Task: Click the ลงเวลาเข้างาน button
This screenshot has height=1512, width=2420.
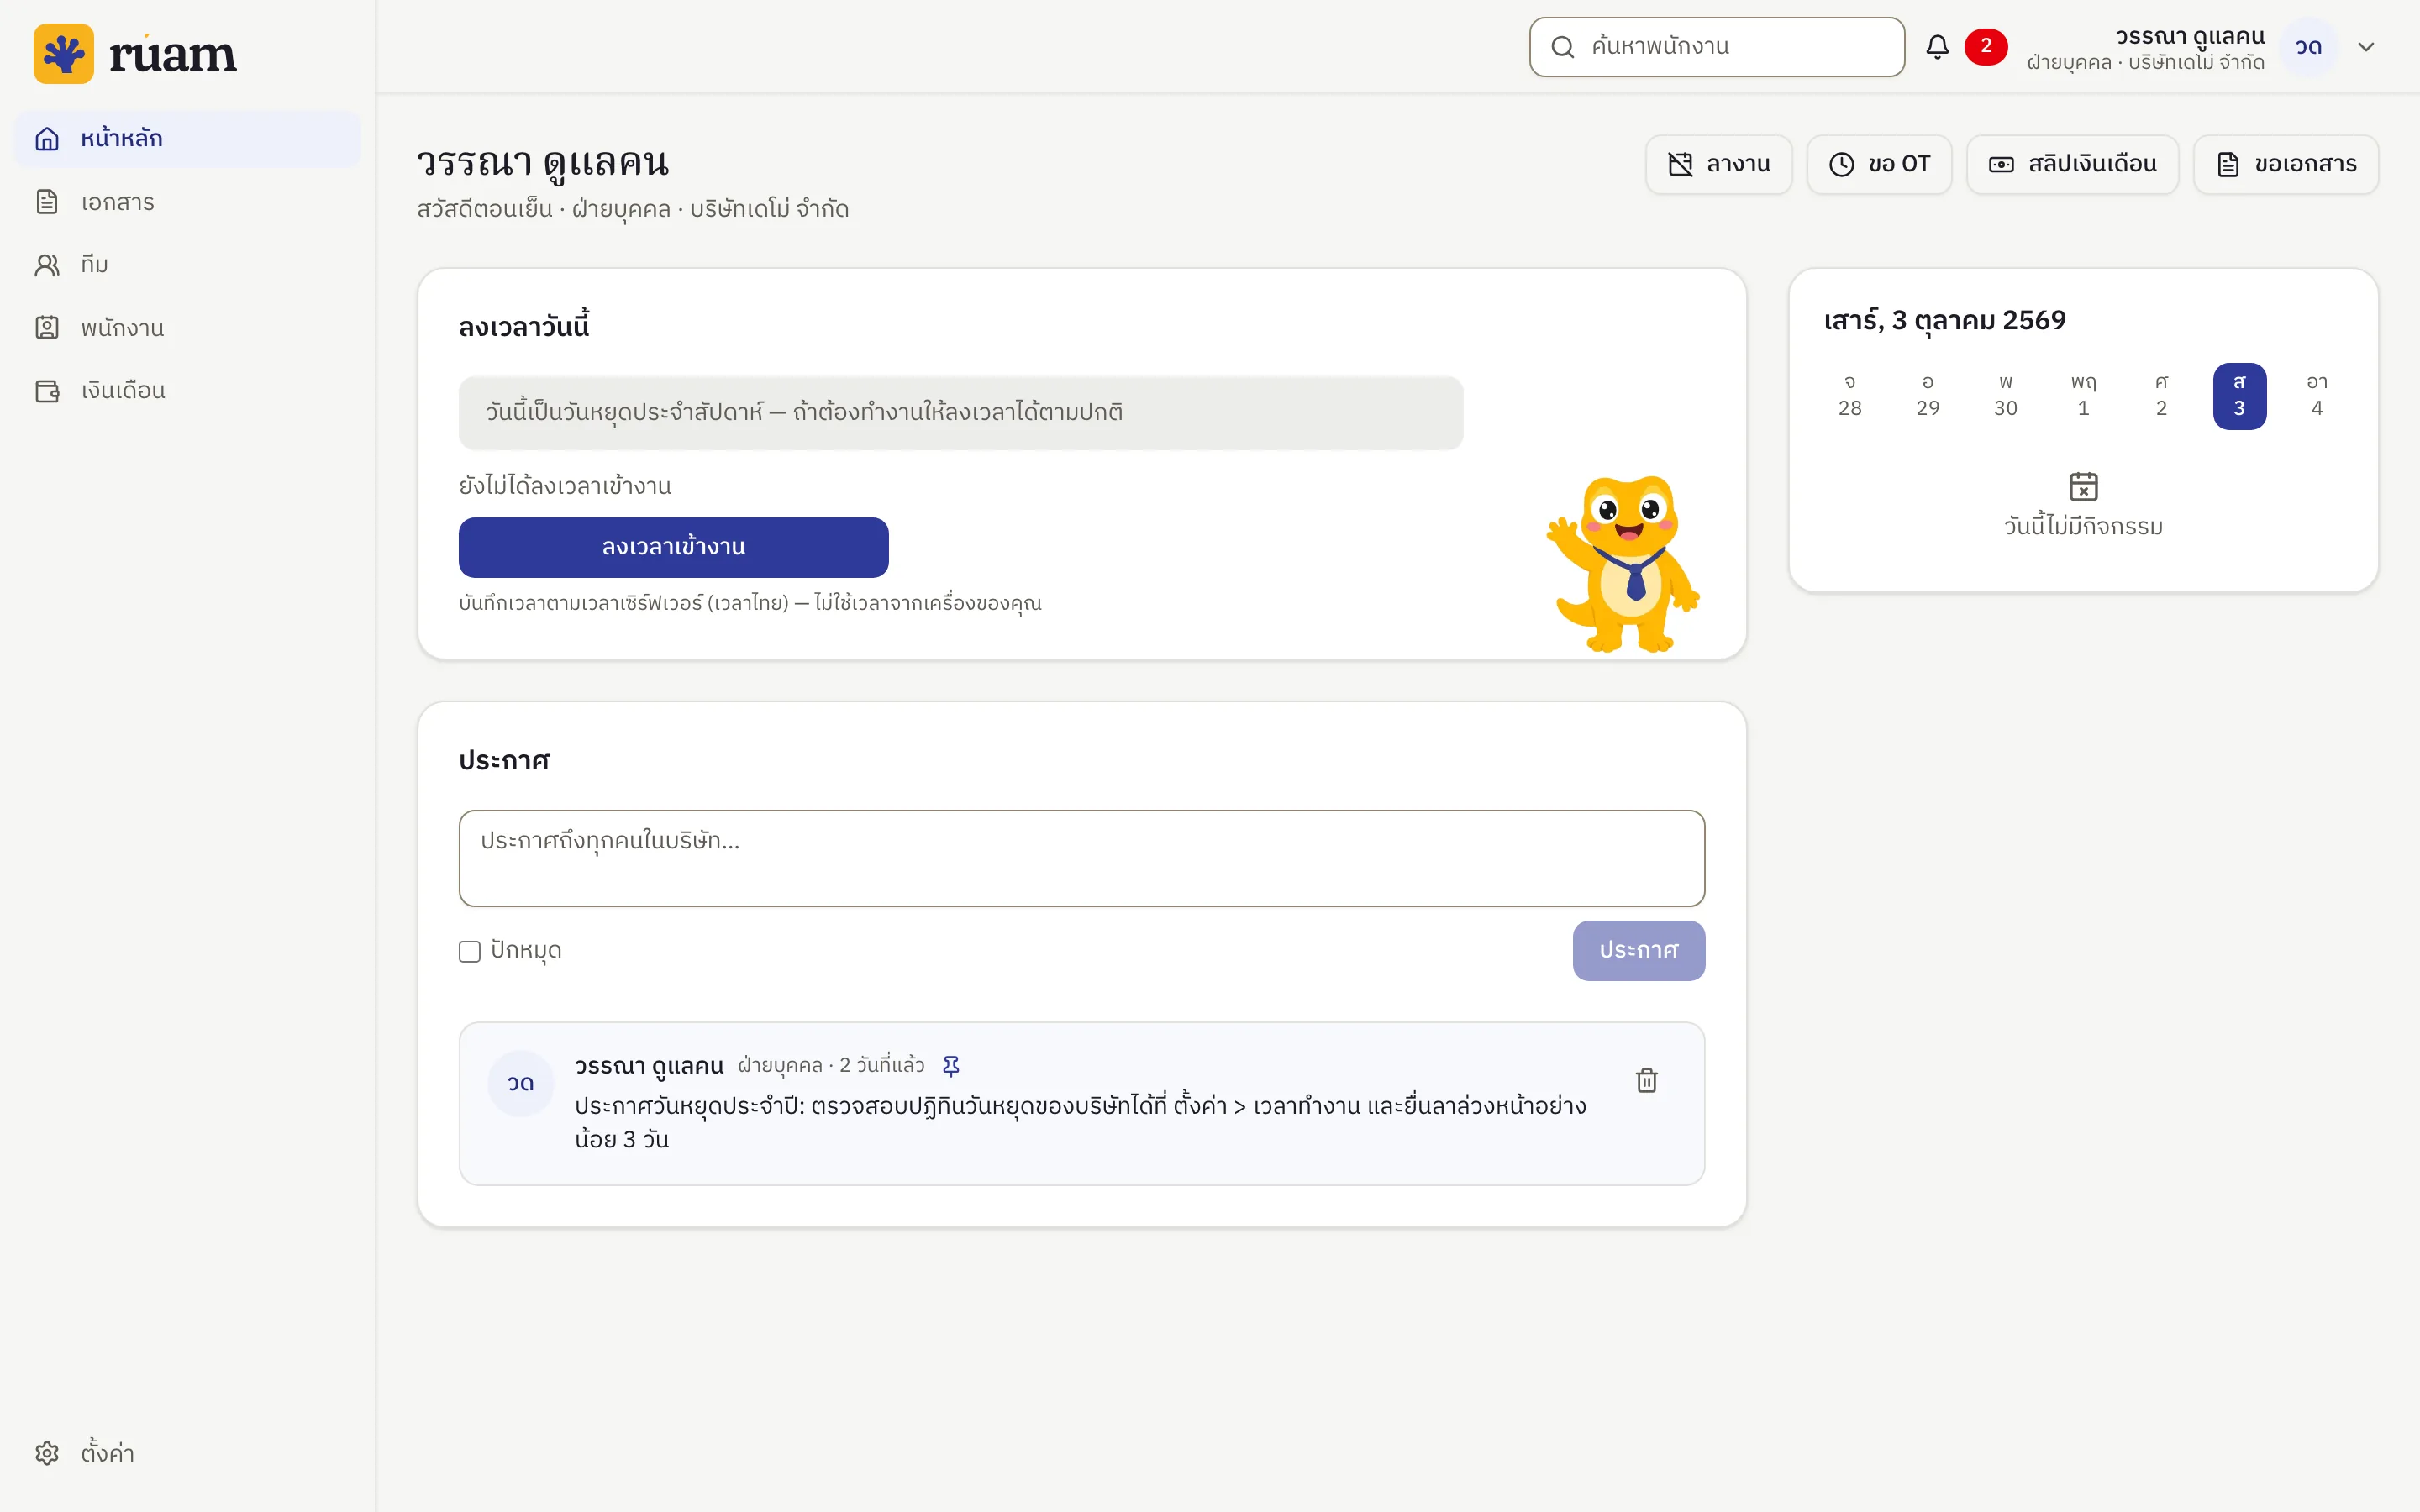Action: coord(673,547)
